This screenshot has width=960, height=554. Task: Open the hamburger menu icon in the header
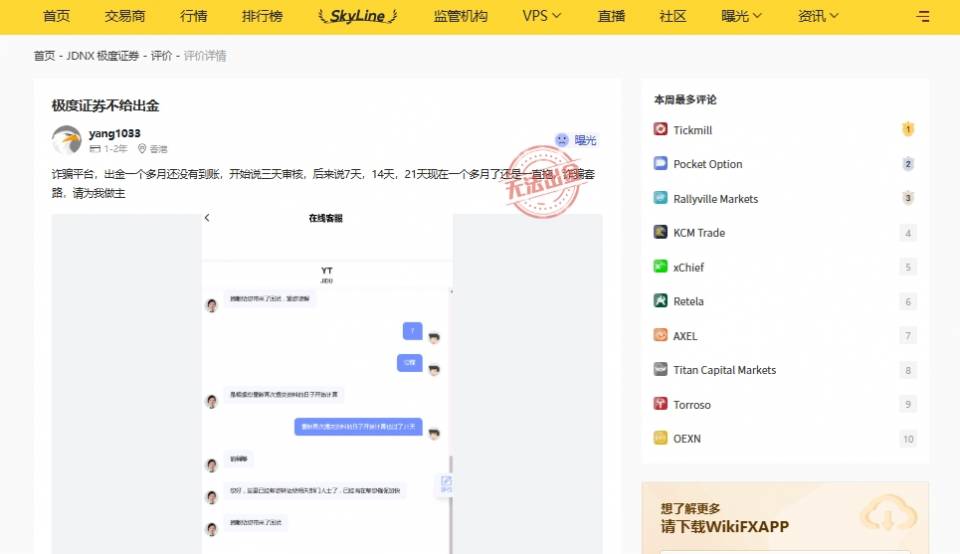point(923,17)
